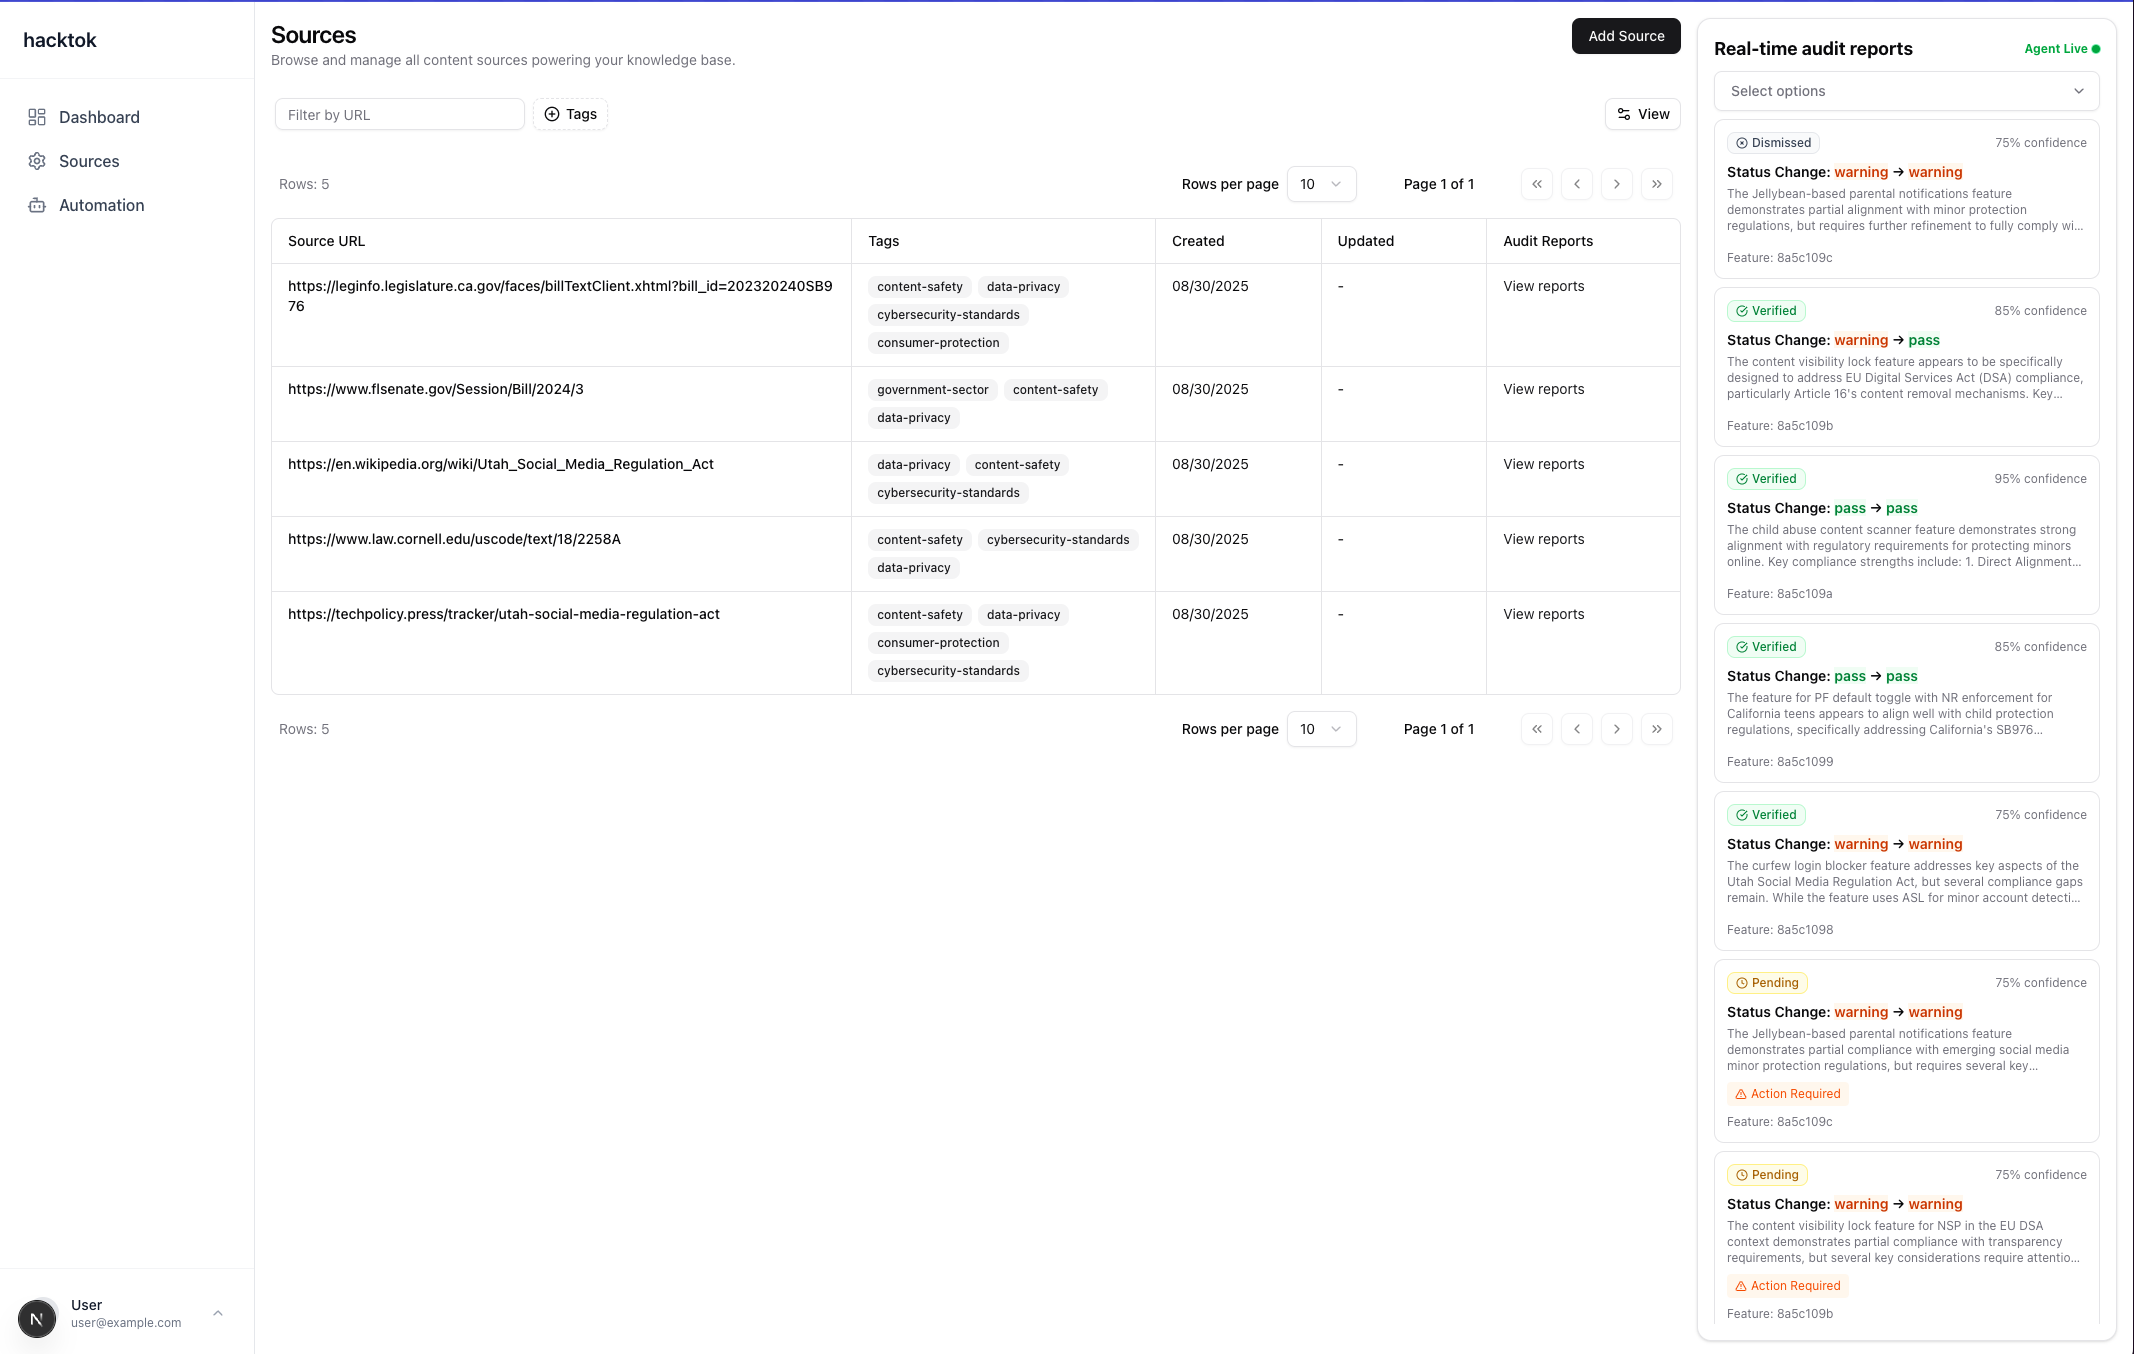Click the Automation robot icon in sidebar
This screenshot has width=2134, height=1354.
[37, 205]
